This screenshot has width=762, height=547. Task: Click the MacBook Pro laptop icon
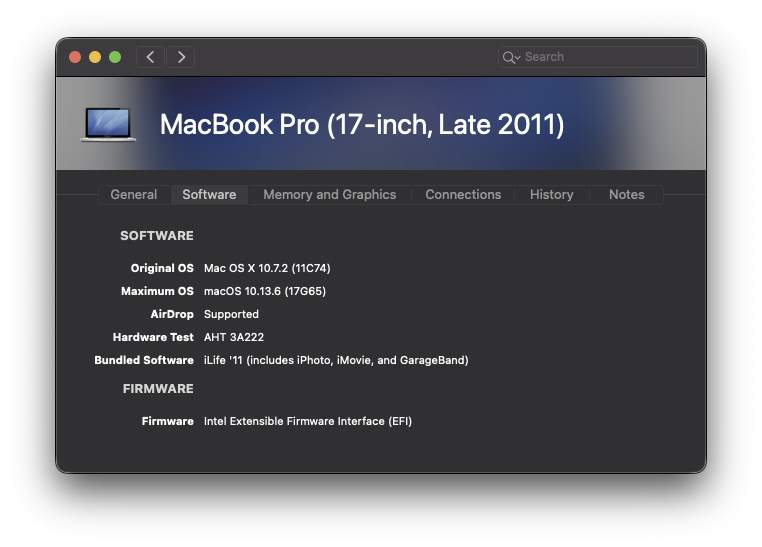(x=108, y=124)
